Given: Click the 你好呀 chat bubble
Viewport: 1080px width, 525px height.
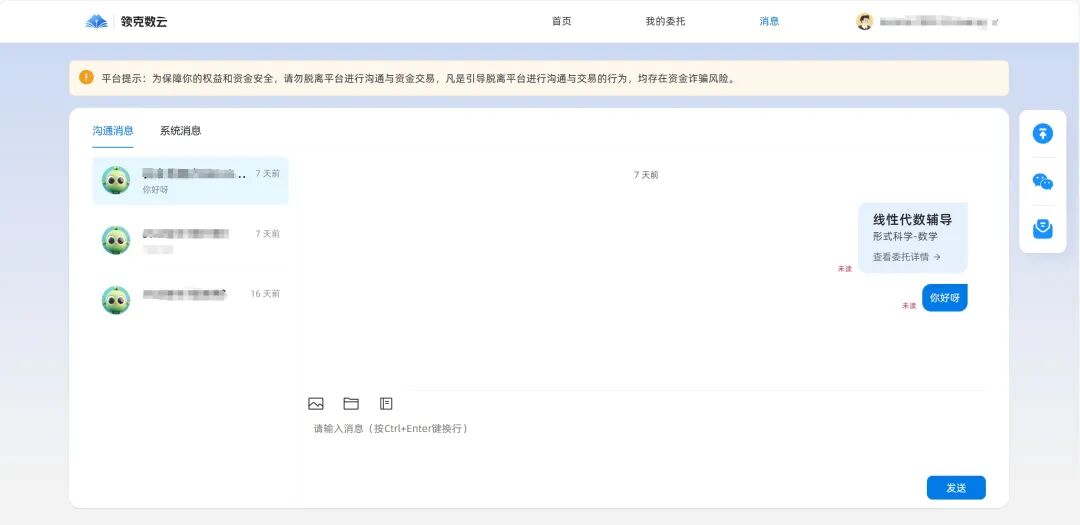Looking at the screenshot, I should [944, 298].
